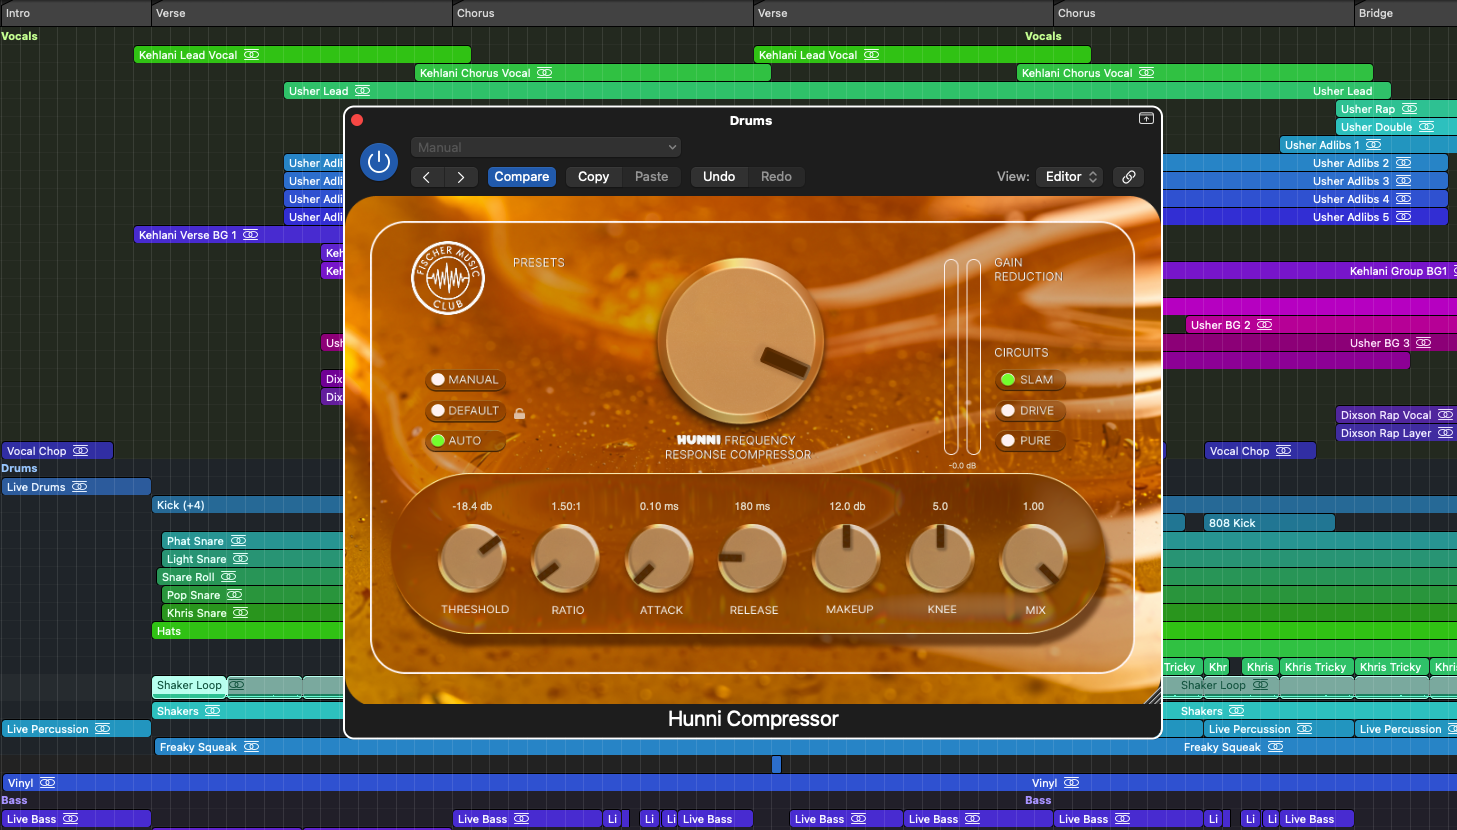Select the Hats region

(x=248, y=631)
